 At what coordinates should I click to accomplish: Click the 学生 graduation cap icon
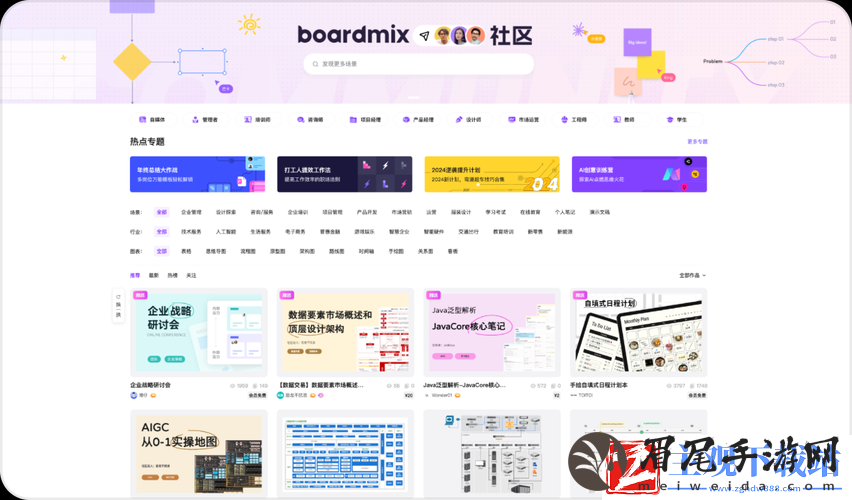669,120
